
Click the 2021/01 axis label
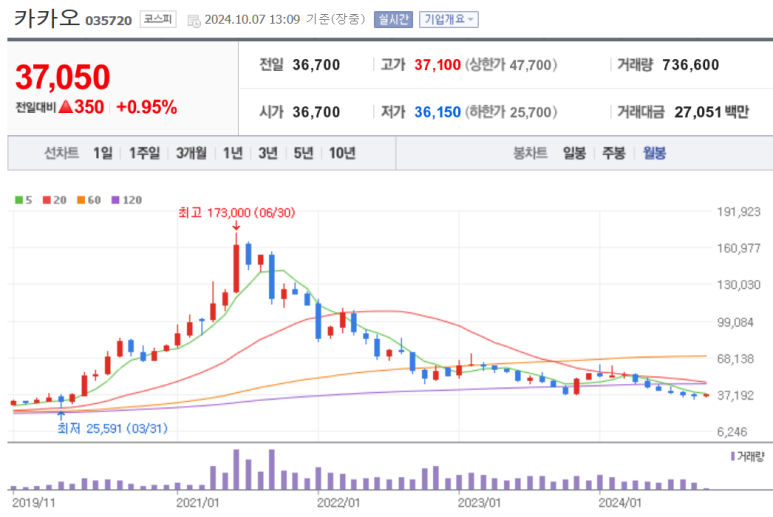(x=198, y=503)
